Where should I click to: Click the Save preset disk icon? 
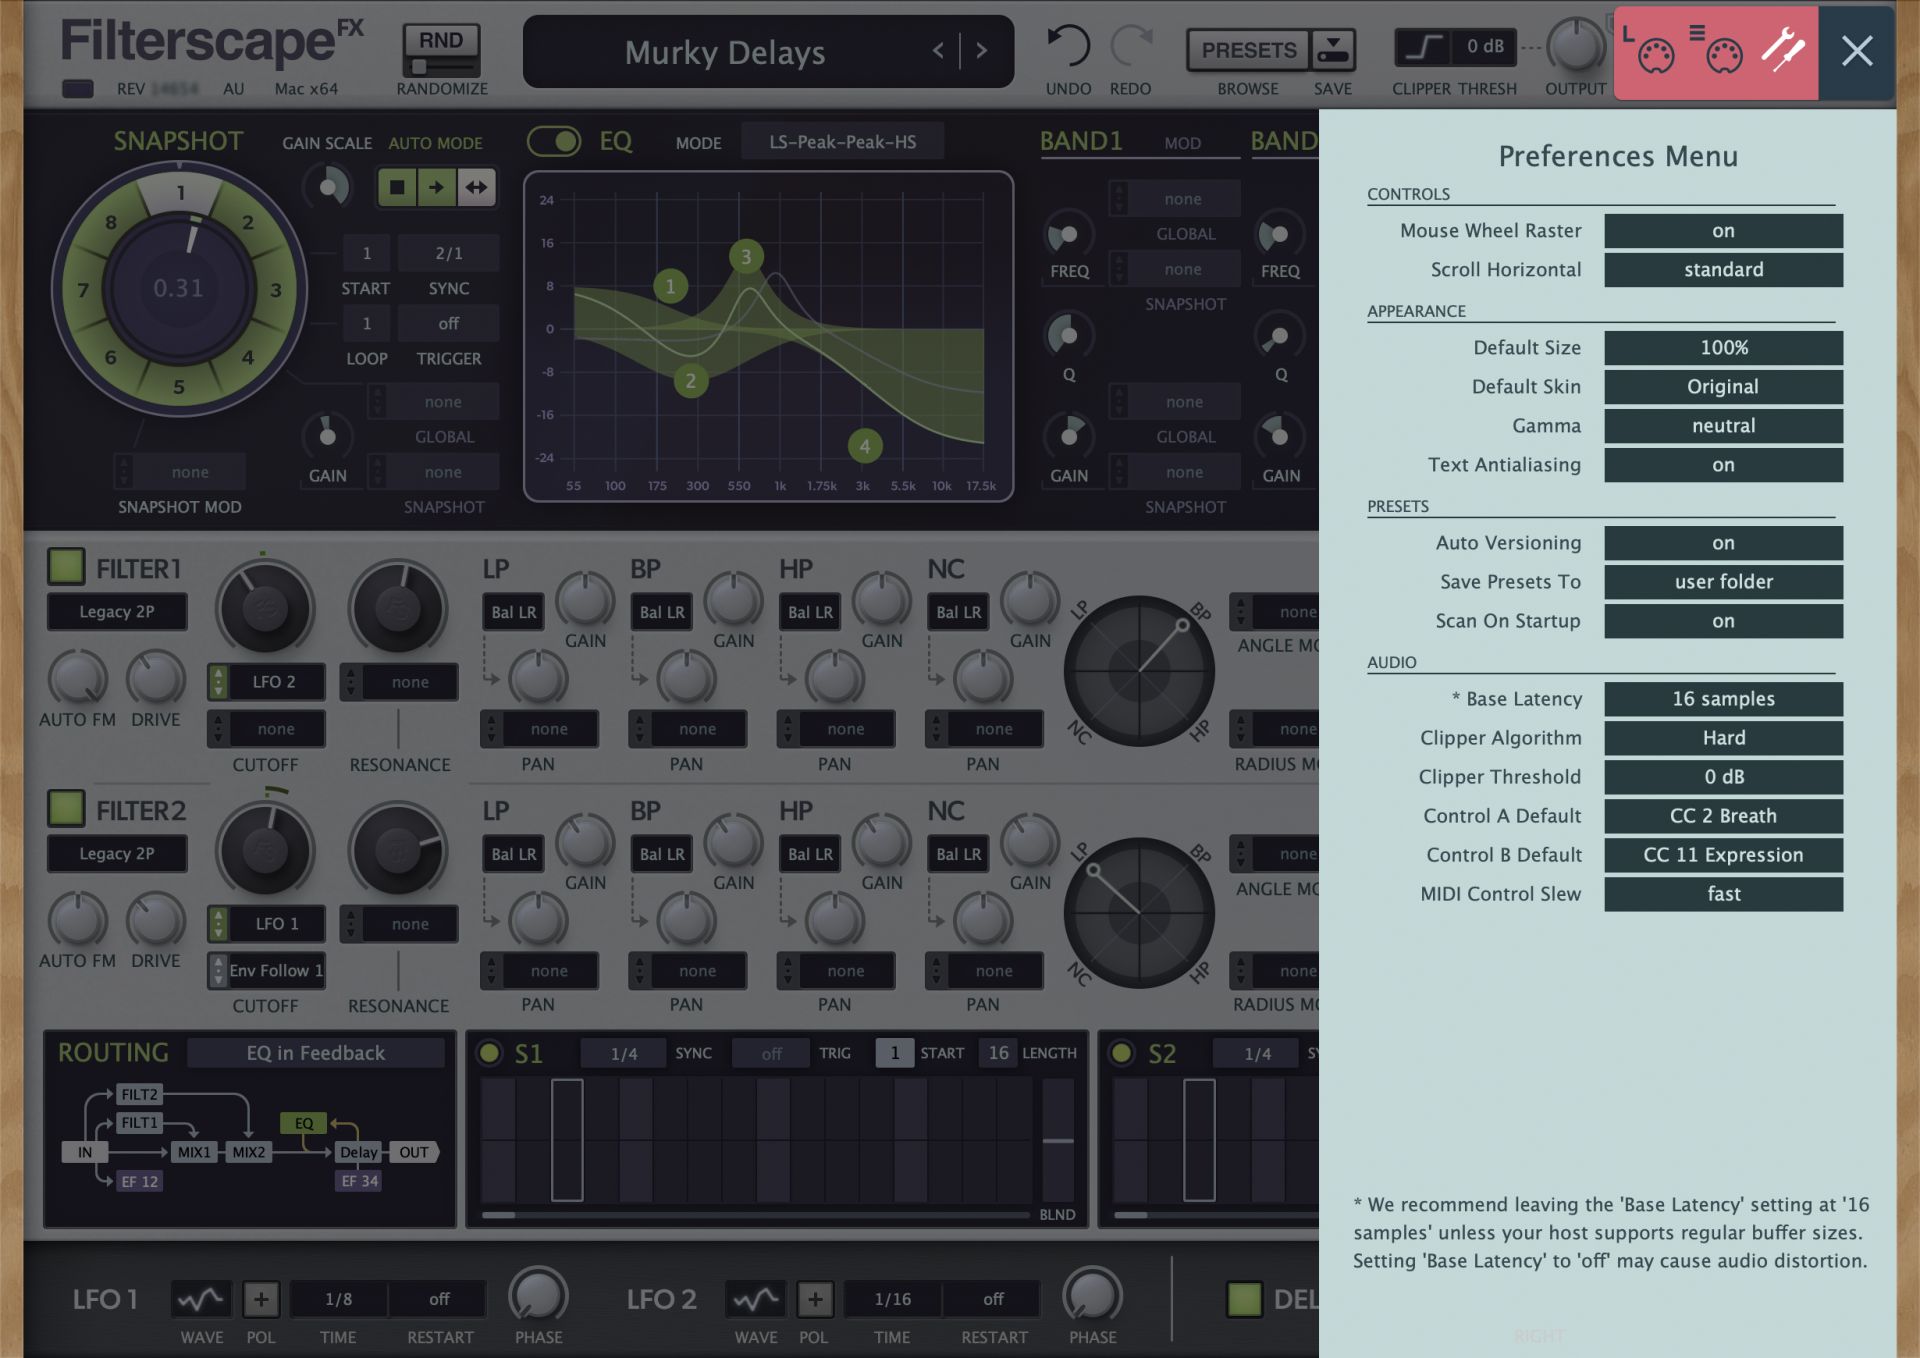pyautogui.click(x=1333, y=49)
